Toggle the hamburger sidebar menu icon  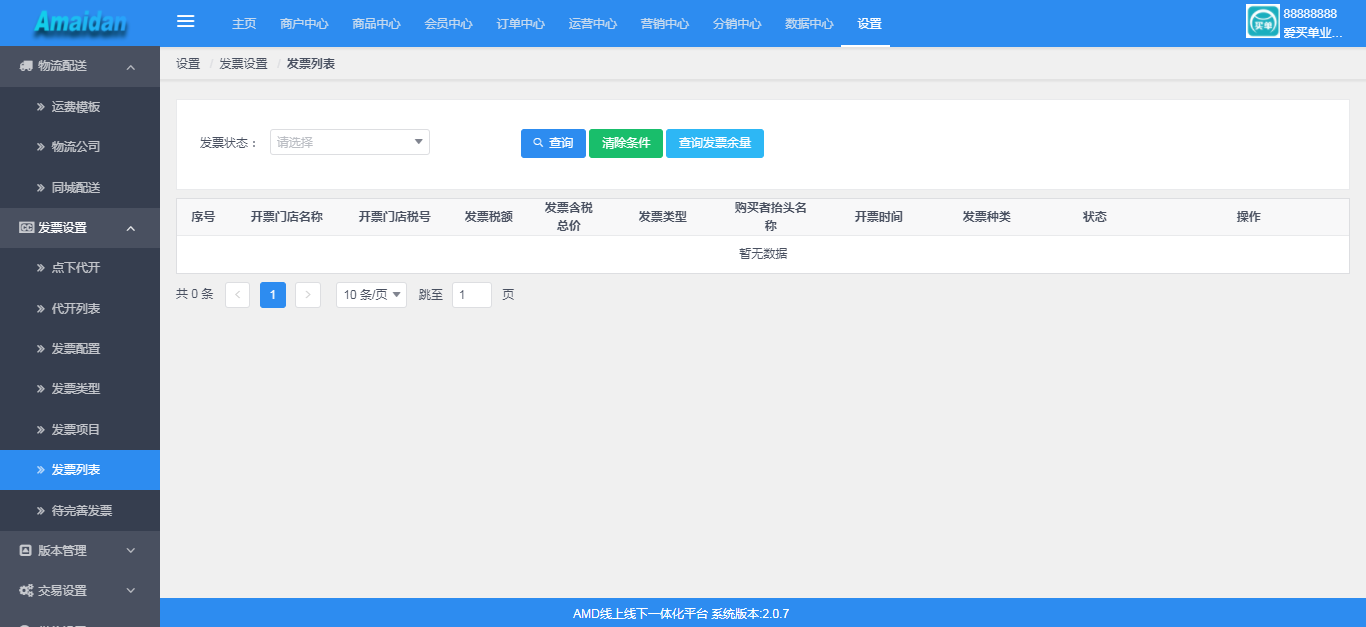(x=185, y=22)
